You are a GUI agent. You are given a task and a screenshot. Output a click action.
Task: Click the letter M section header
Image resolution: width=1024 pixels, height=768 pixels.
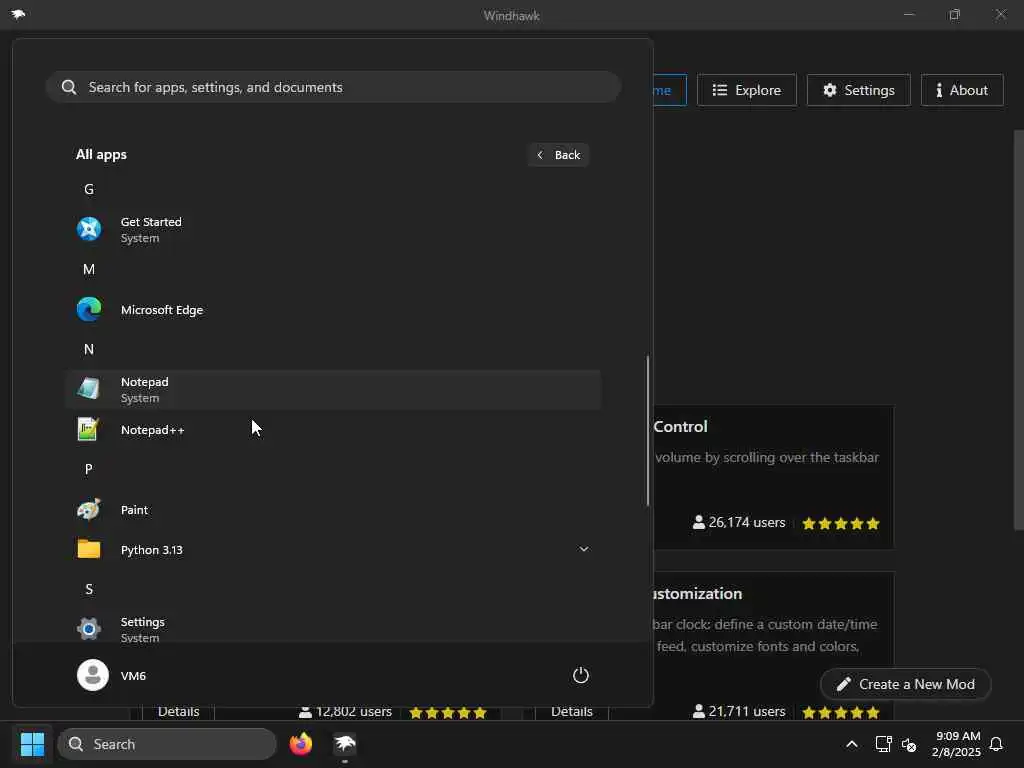tap(89, 269)
